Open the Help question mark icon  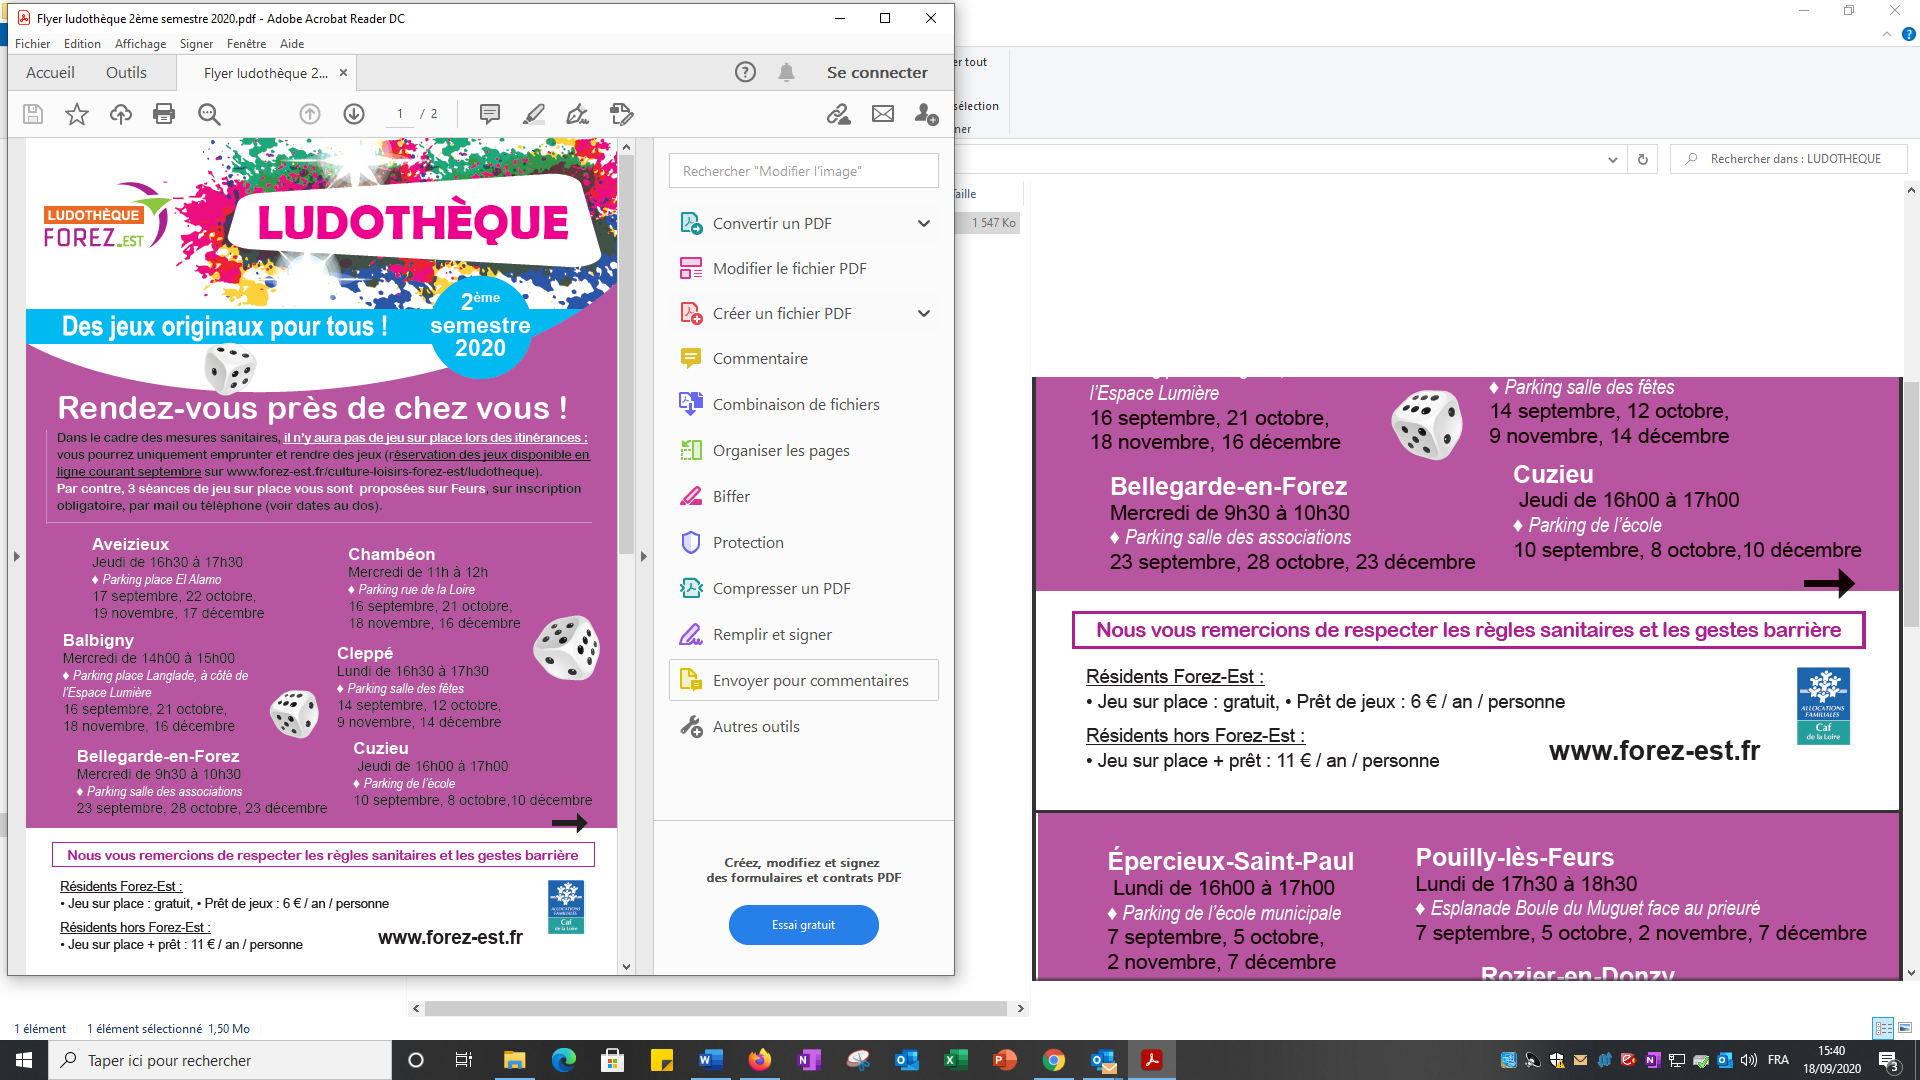[745, 72]
